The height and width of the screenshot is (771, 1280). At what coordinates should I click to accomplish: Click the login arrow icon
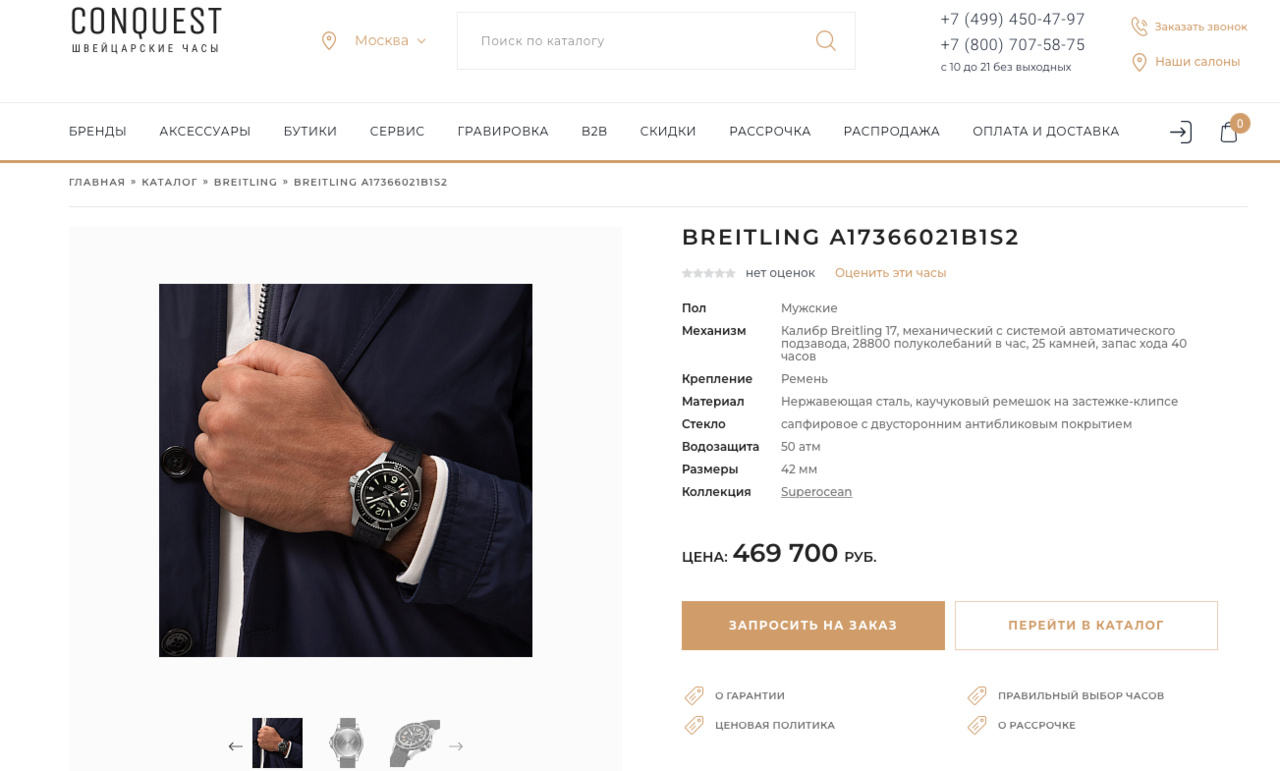point(1181,132)
